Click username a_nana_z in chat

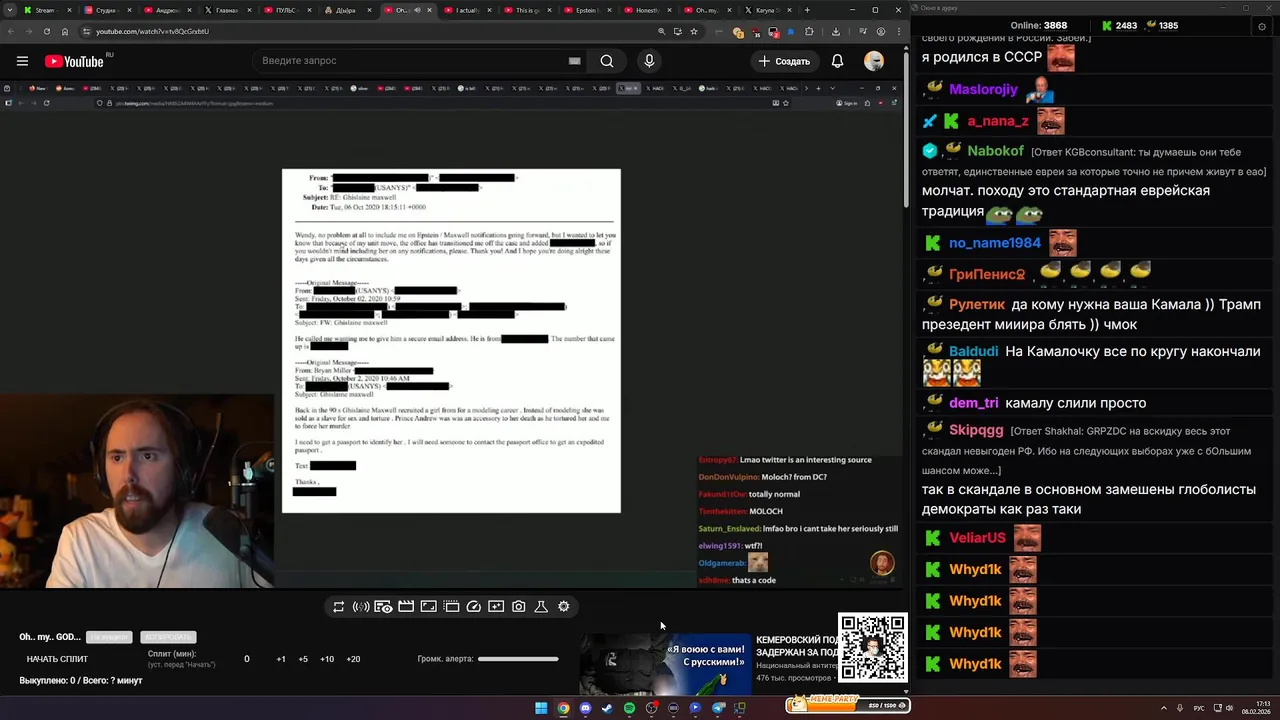coord(998,121)
